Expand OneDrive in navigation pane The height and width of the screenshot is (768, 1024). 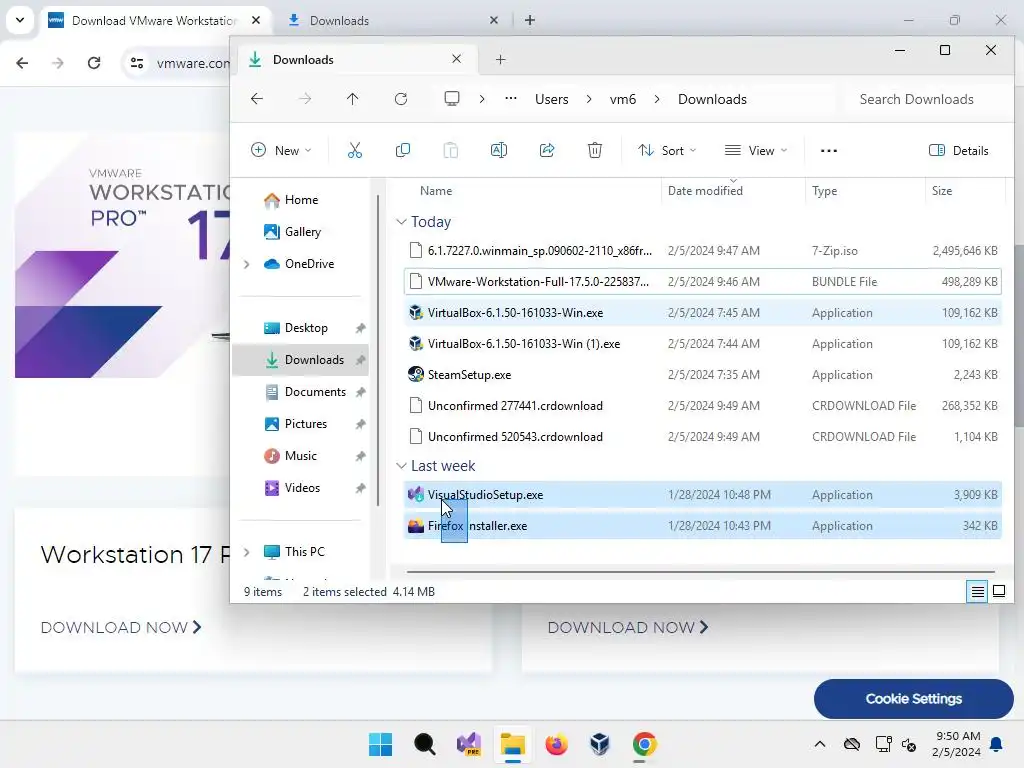tap(247, 264)
